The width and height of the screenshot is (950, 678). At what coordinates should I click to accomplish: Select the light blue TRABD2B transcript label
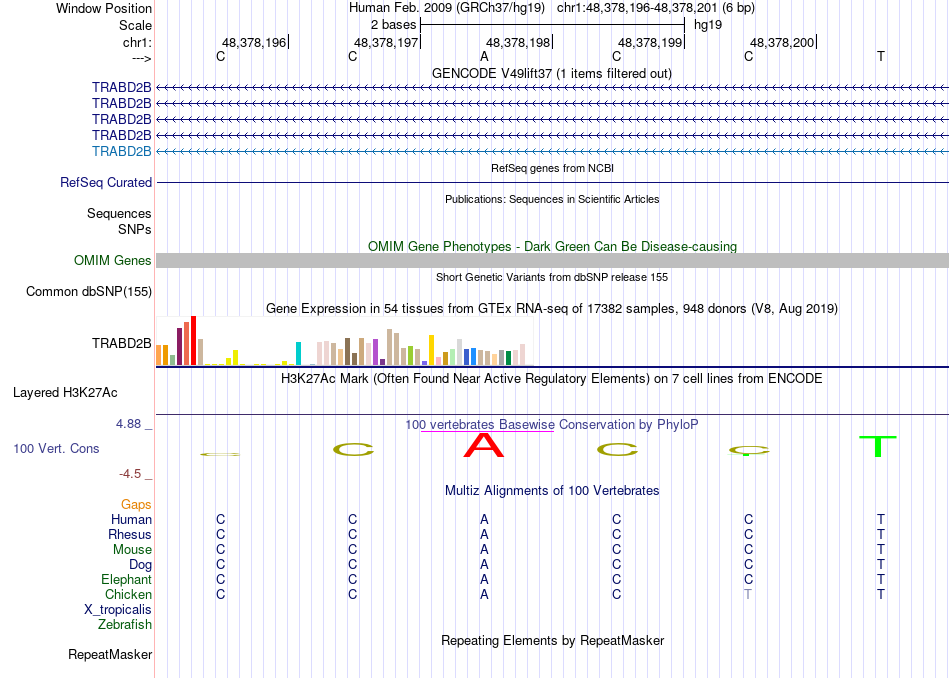point(122,151)
